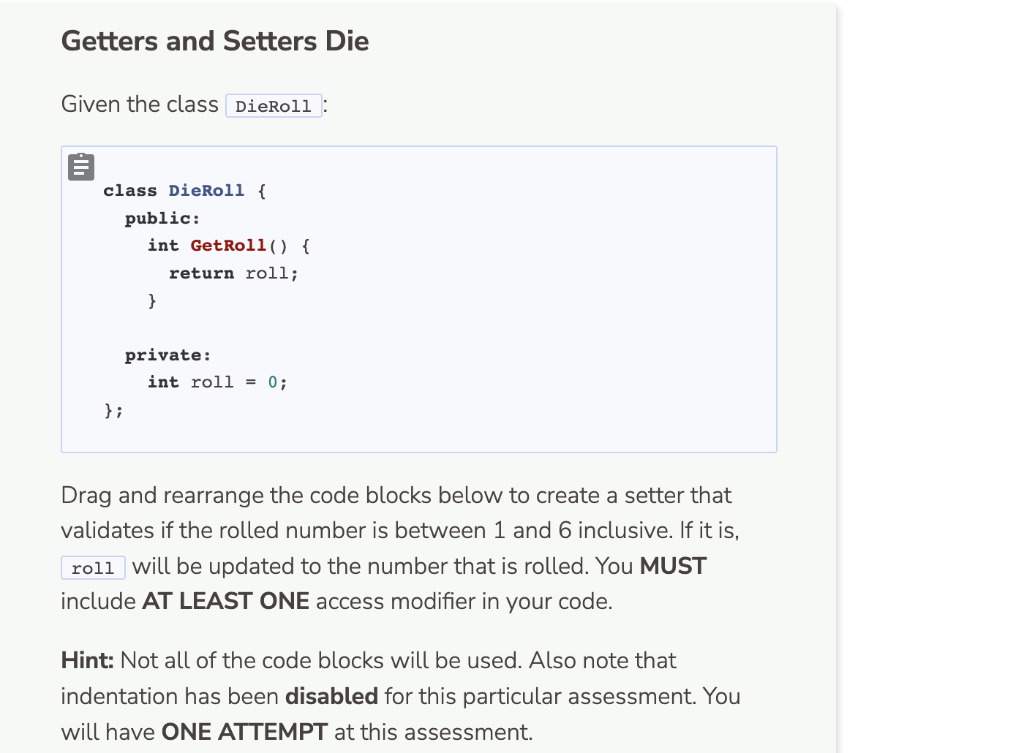Click the clipboard icon to copy the DieRoll class
The image size is (1024, 753).
click(80, 166)
